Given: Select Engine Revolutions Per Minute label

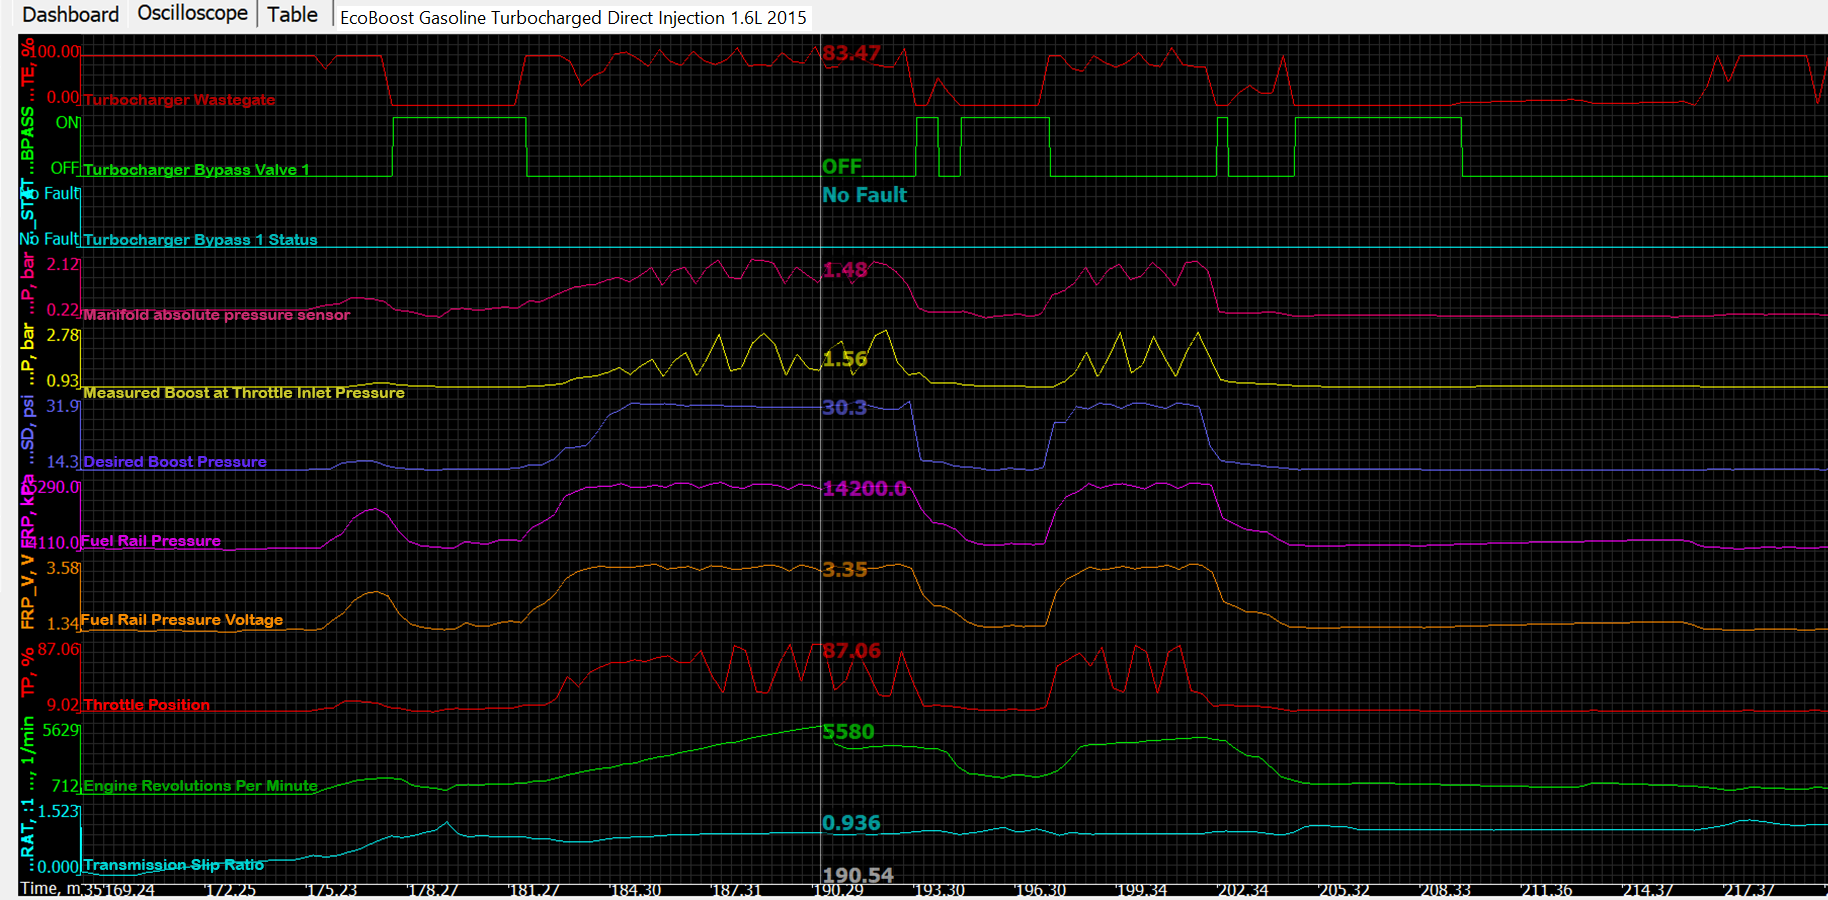Looking at the screenshot, I should click(x=200, y=786).
